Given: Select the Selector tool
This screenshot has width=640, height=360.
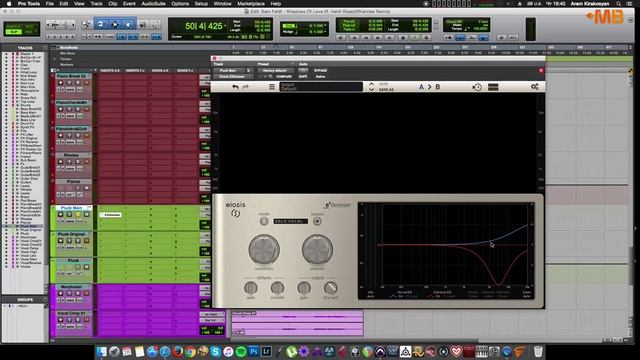Looking at the screenshot, I should pyautogui.click(x=115, y=25).
